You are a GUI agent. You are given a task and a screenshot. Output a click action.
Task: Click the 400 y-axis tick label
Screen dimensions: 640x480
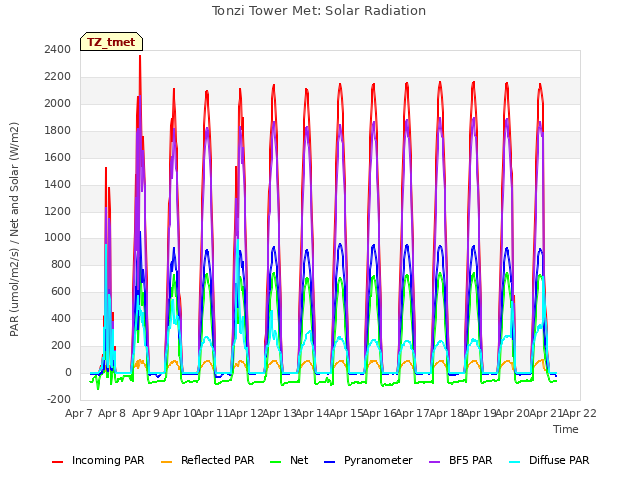point(61,318)
